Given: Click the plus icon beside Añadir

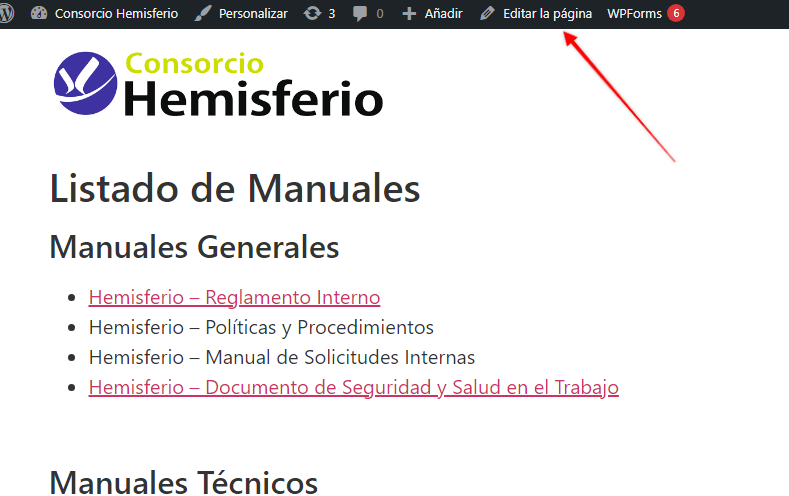Looking at the screenshot, I should (409, 14).
